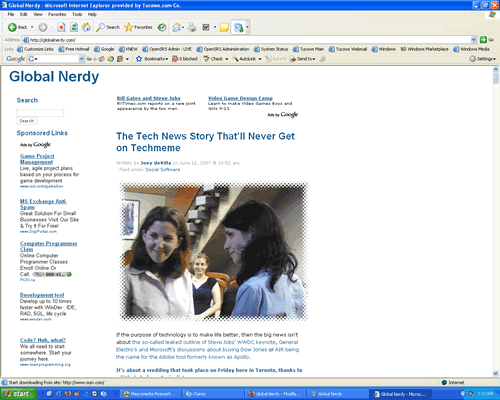Click the Mail envelope icon

pyautogui.click(x=176, y=27)
